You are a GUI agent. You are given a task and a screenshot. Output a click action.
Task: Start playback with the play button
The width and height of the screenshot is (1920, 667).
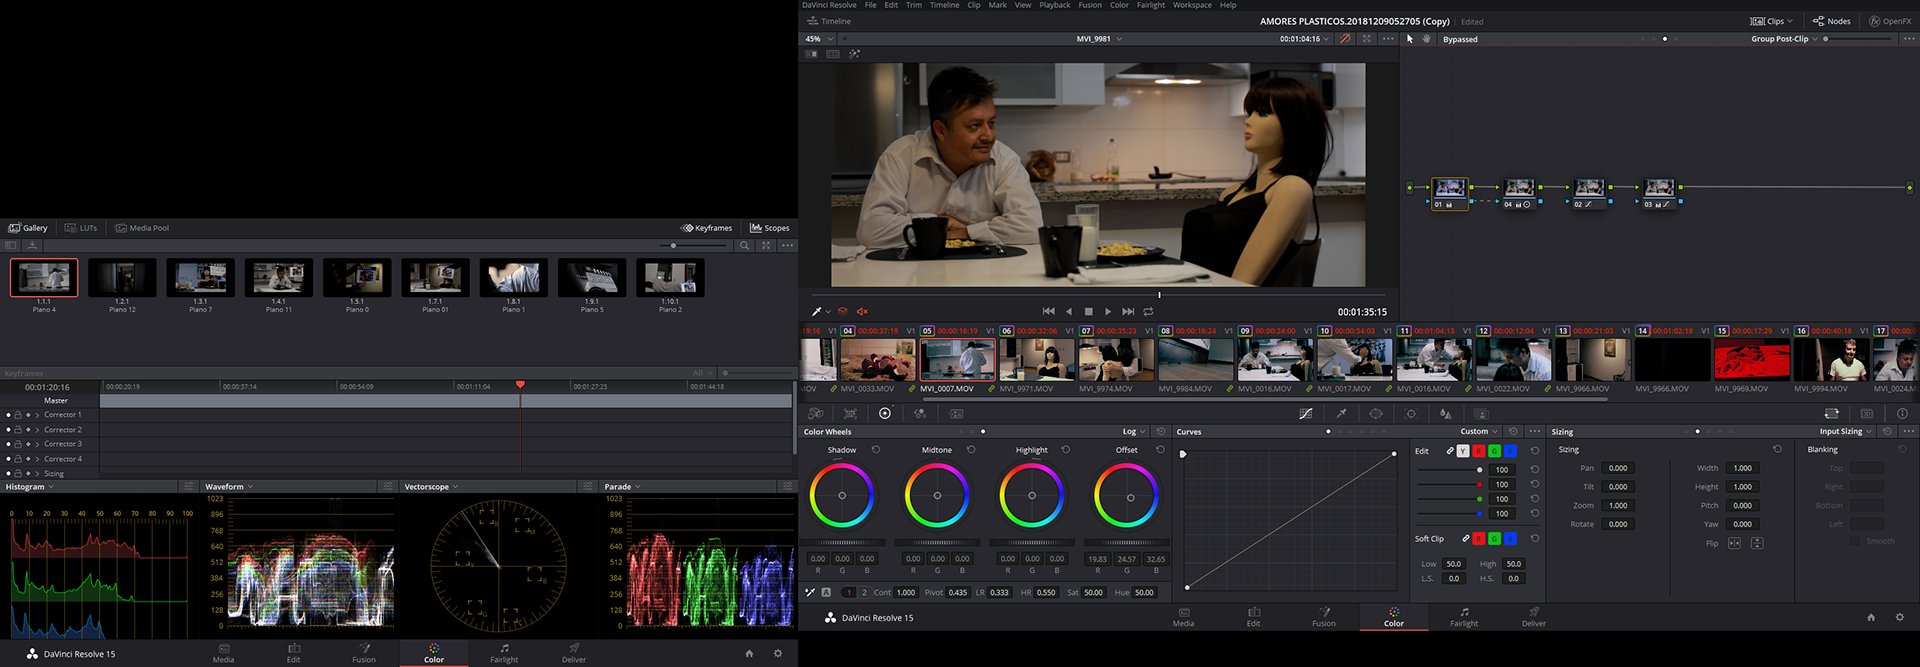click(1108, 312)
